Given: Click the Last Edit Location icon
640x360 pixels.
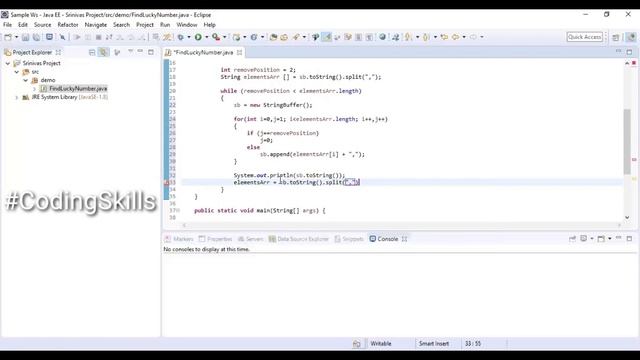Looking at the screenshot, I should (444, 37).
